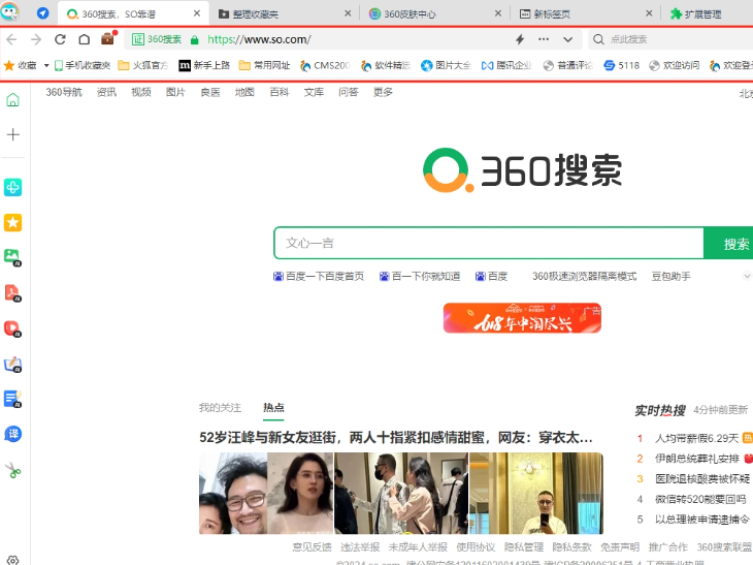Go back using the back arrow
753x565 pixels.
12,39
